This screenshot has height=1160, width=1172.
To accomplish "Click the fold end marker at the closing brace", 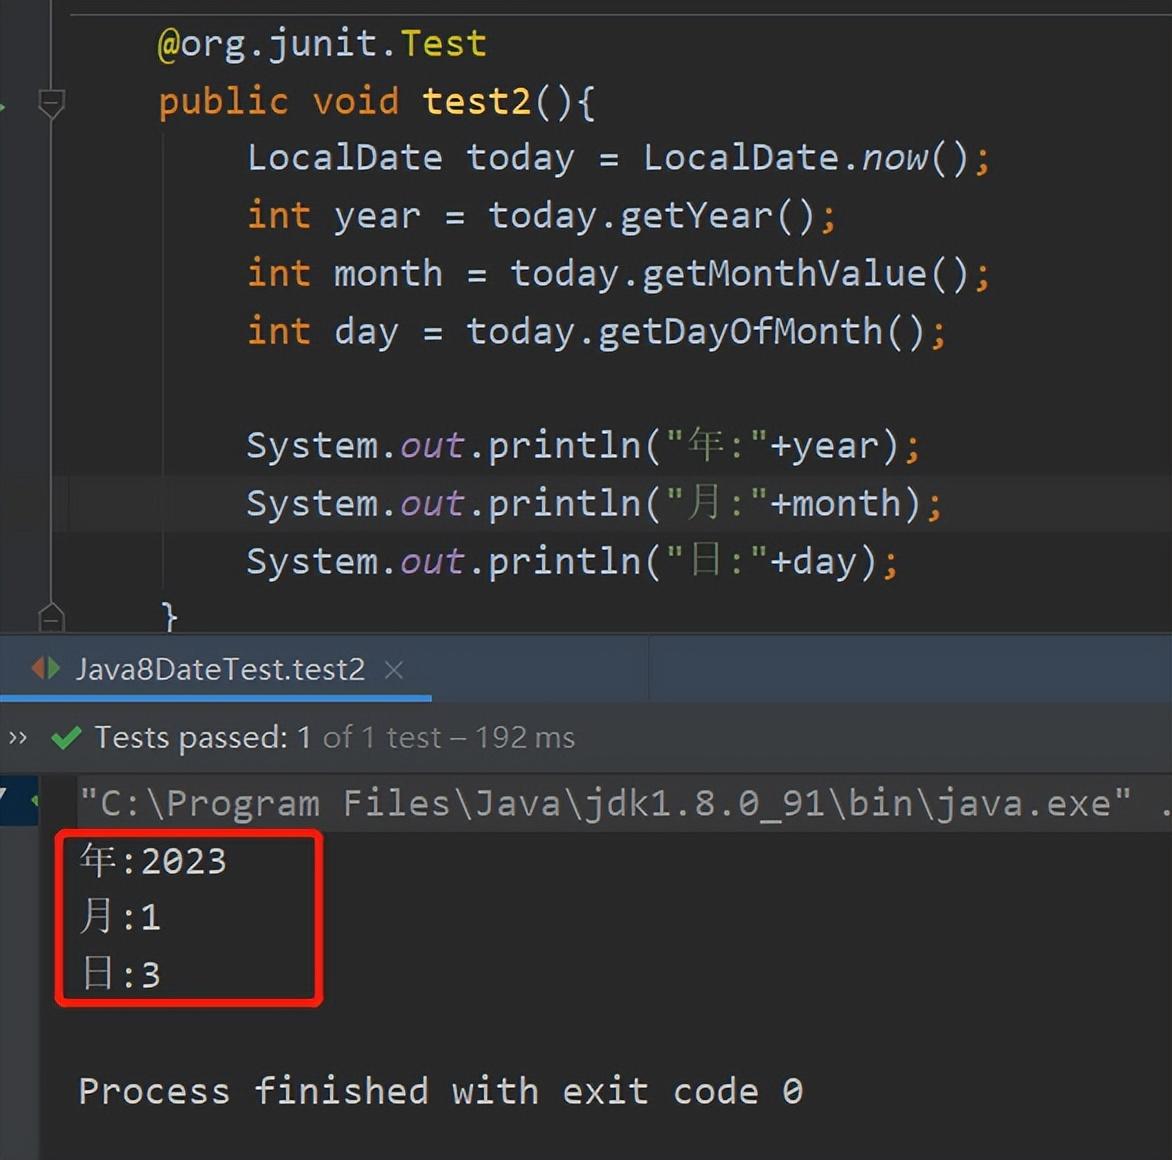I will [x=51, y=617].
